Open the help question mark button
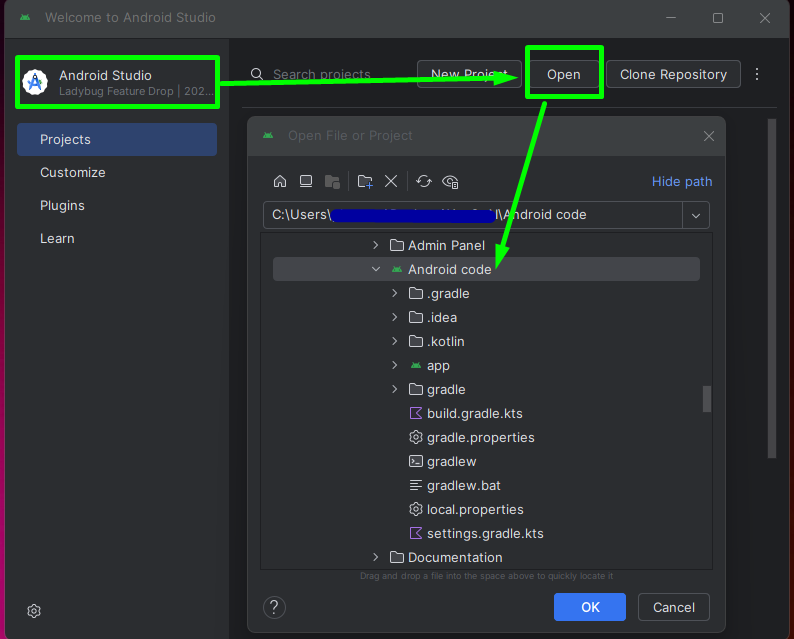The image size is (794, 639). click(274, 607)
